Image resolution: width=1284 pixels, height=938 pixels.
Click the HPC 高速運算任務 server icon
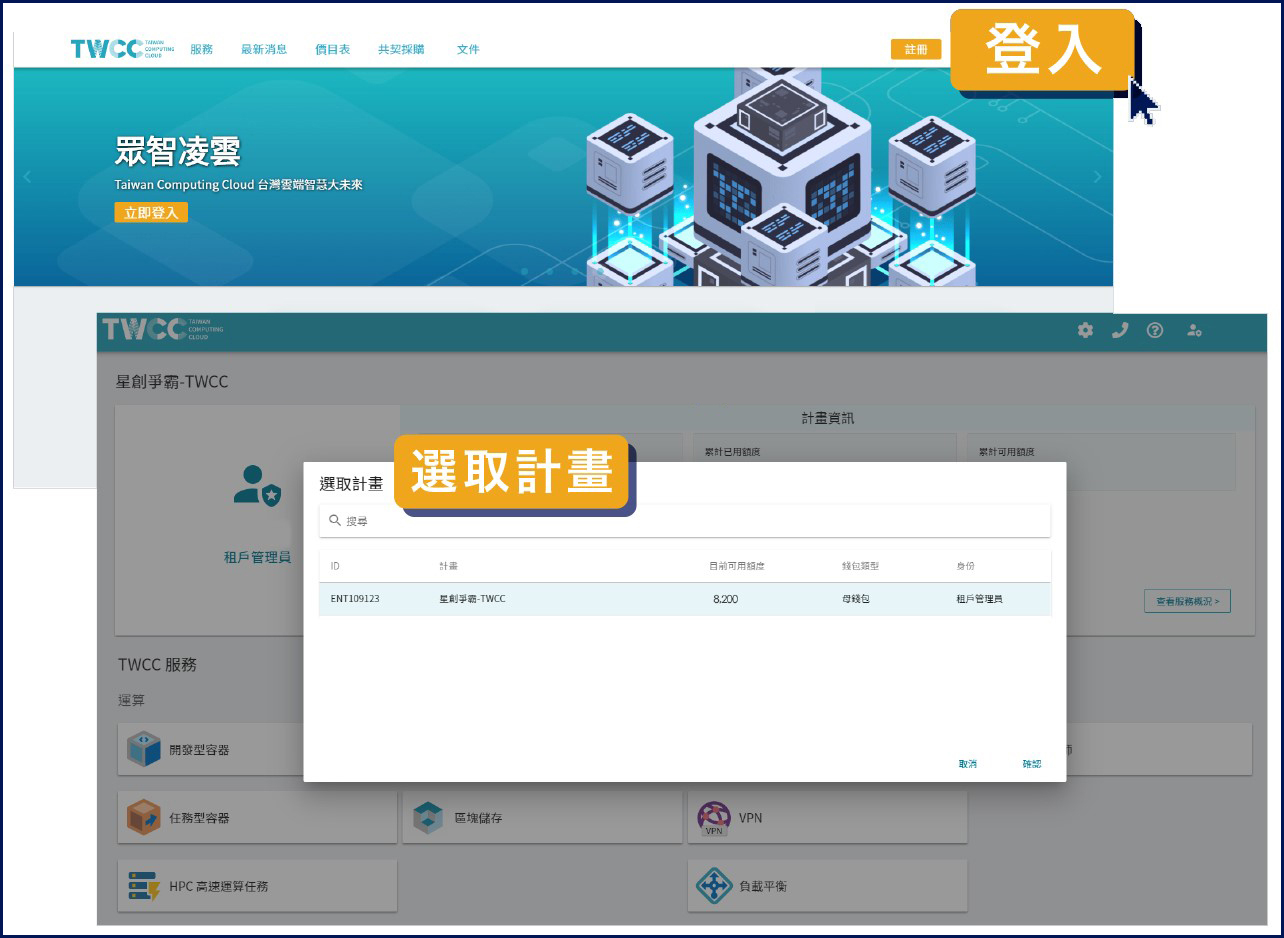click(x=144, y=886)
